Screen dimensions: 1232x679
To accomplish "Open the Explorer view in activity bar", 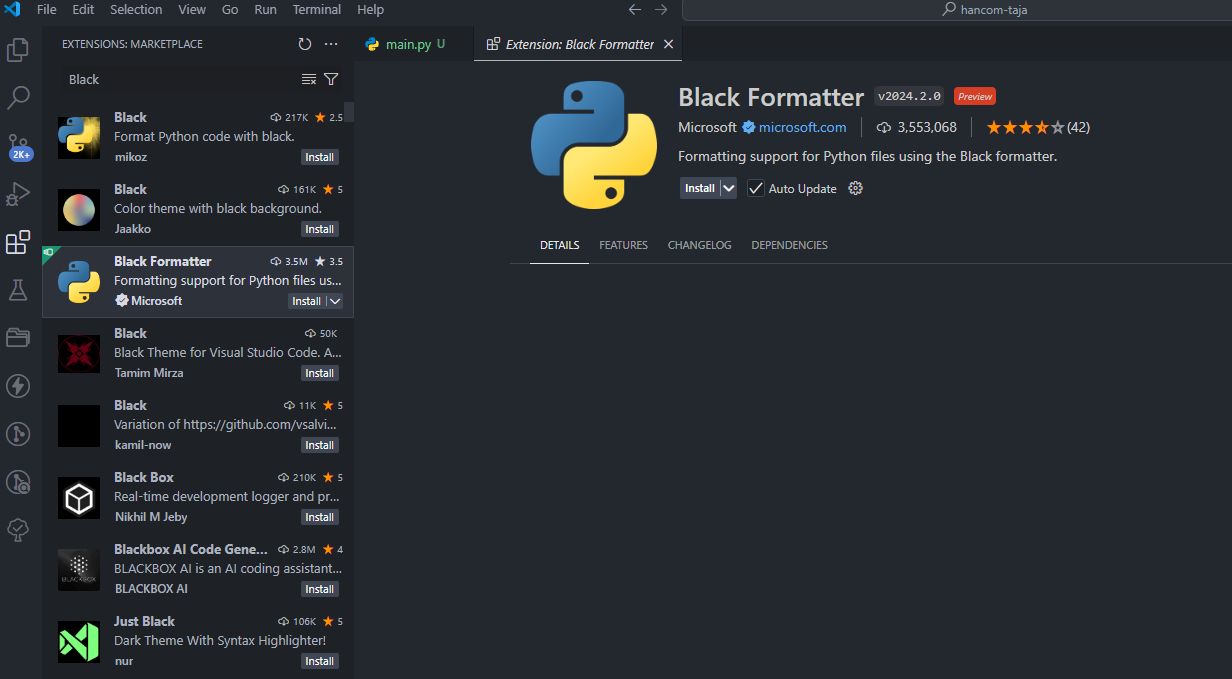I will coord(18,49).
